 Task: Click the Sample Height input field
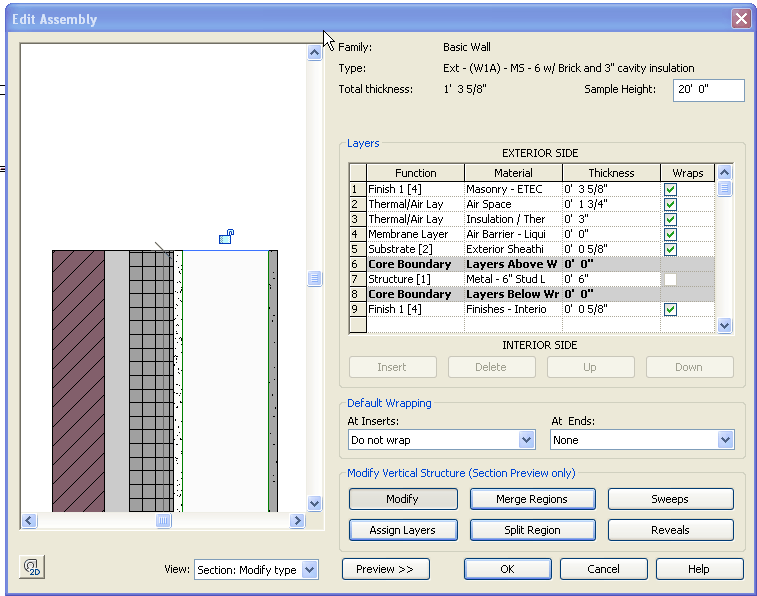pyautogui.click(x=708, y=90)
